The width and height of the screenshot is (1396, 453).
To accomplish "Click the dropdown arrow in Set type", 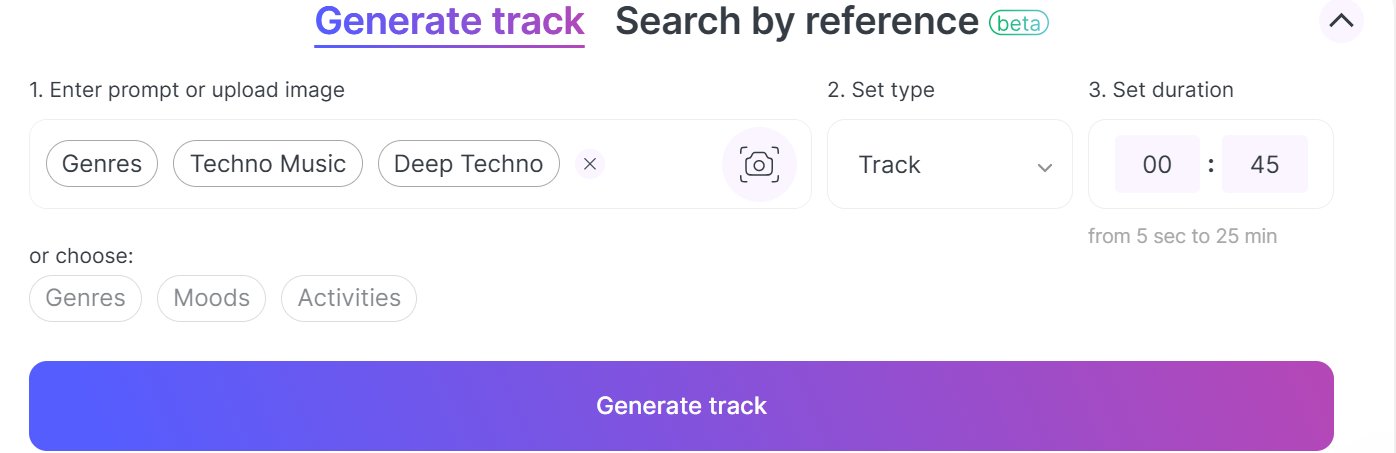I will click(x=1045, y=167).
